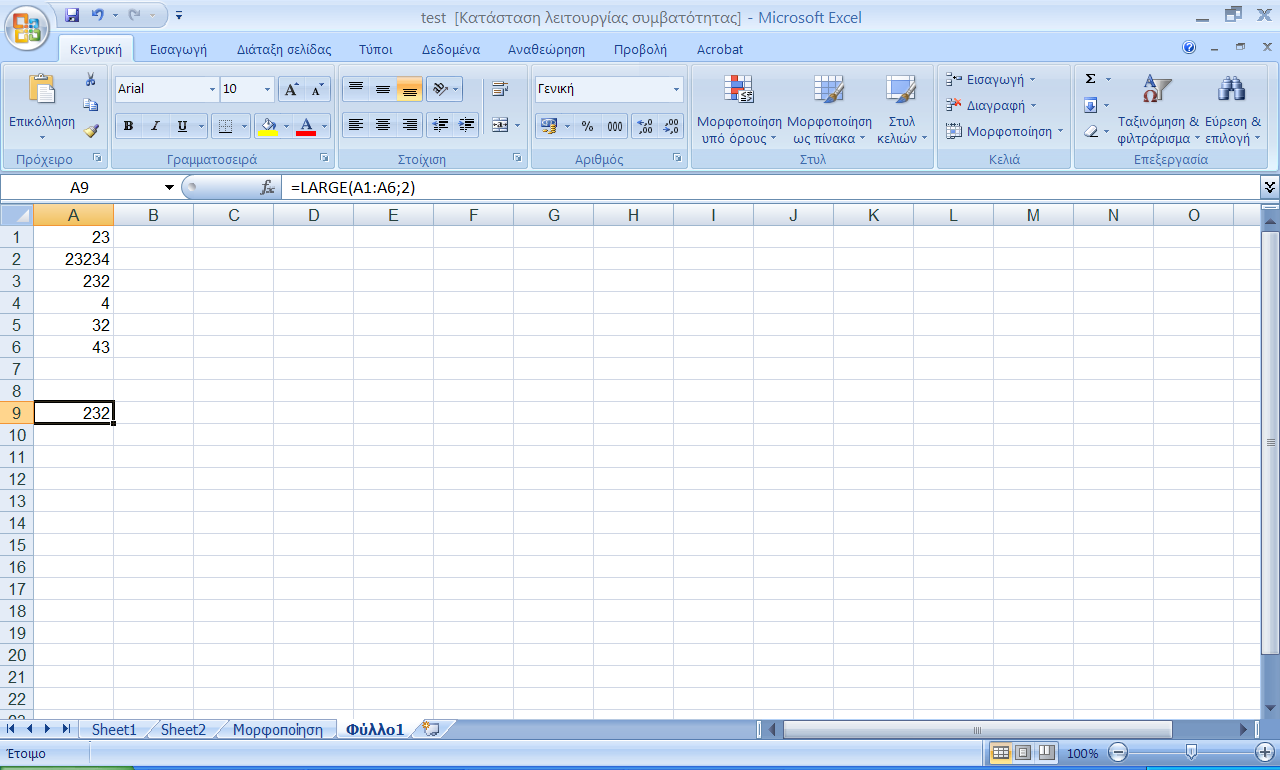The height and width of the screenshot is (770, 1280).
Task: Open the Find & Select (Εύρεση & επιλογή) binoculars
Action: (x=1232, y=108)
